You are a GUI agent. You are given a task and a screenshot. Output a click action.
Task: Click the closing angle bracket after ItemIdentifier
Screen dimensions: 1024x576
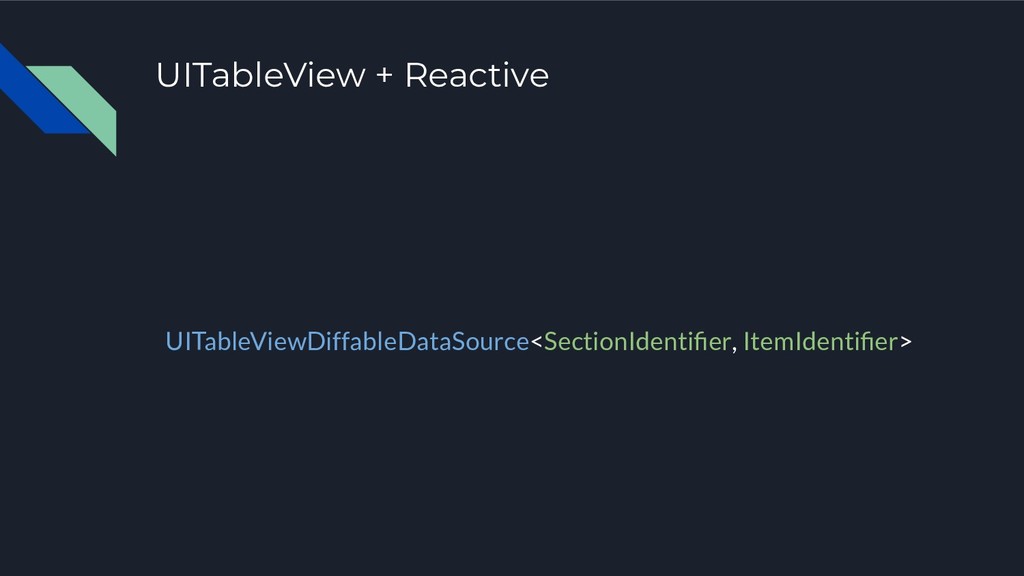(x=906, y=342)
